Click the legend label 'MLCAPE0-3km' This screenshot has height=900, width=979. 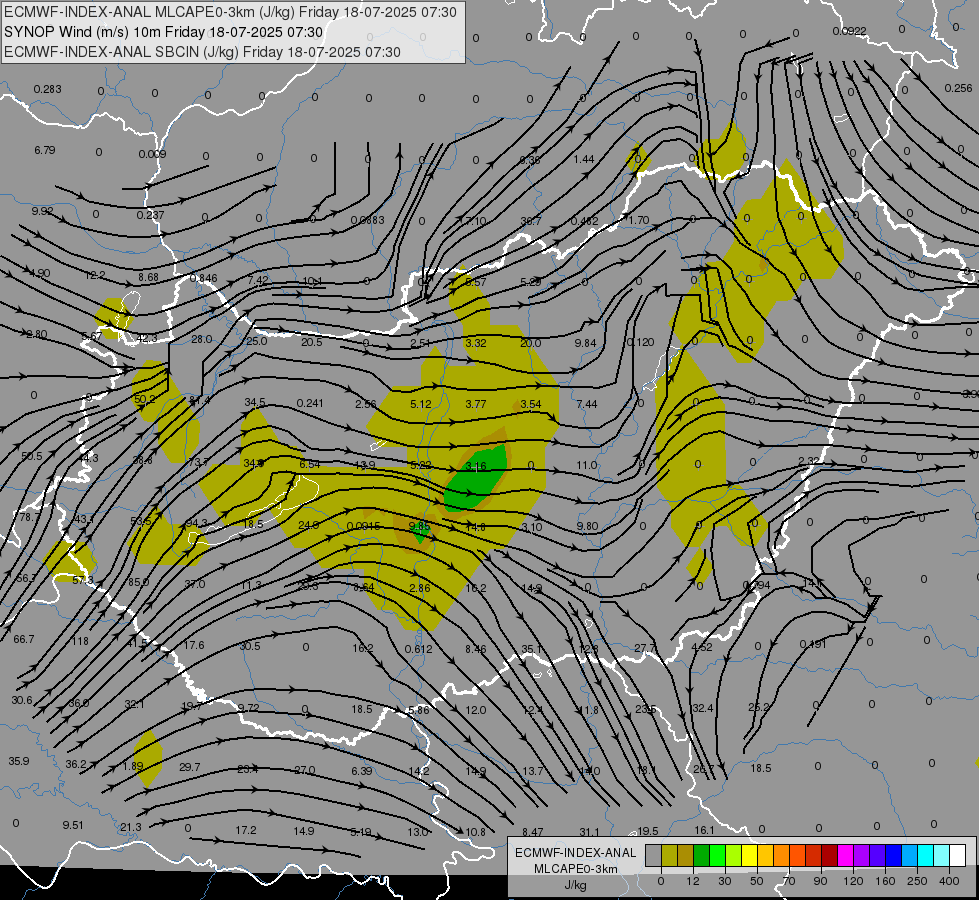[575, 869]
